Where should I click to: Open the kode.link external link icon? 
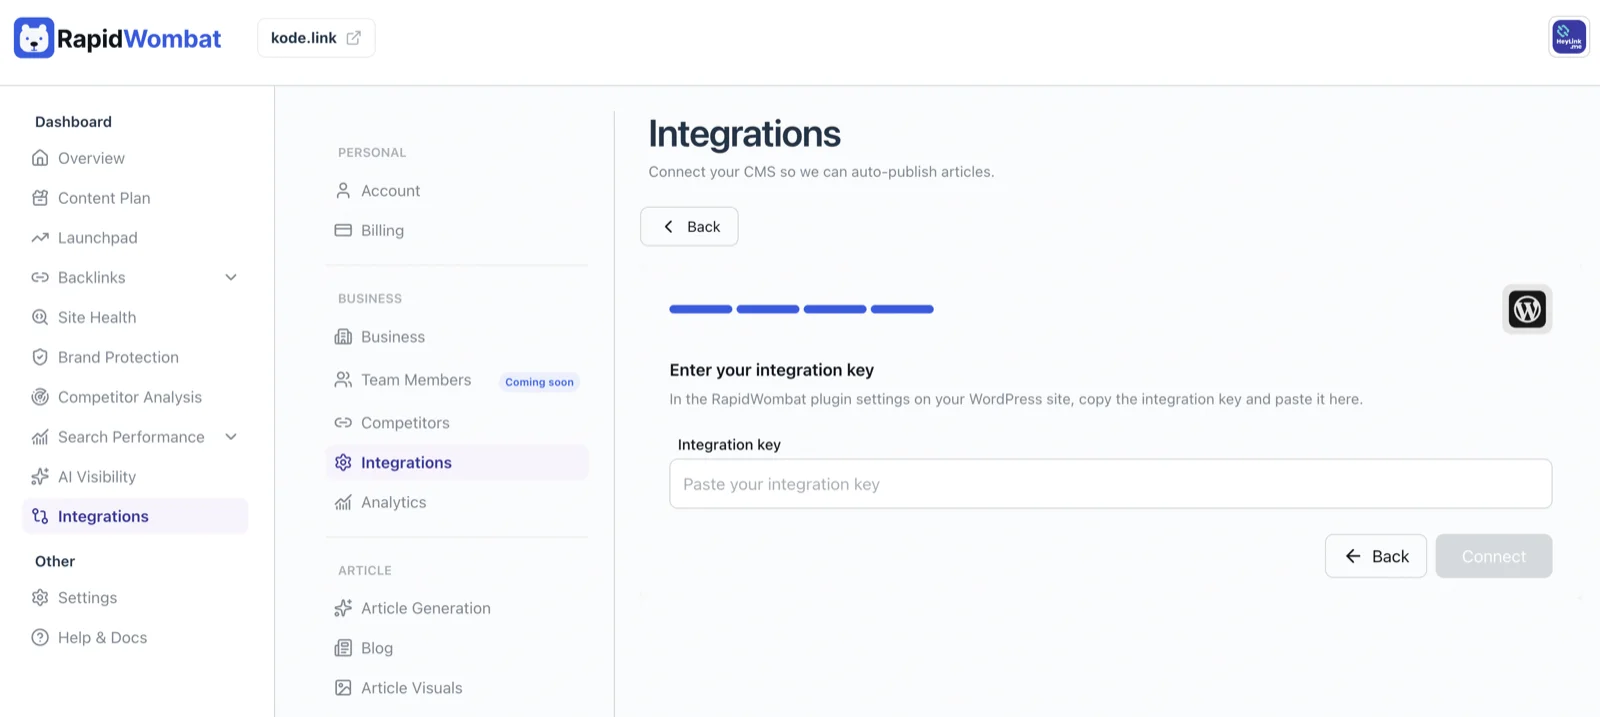(353, 38)
